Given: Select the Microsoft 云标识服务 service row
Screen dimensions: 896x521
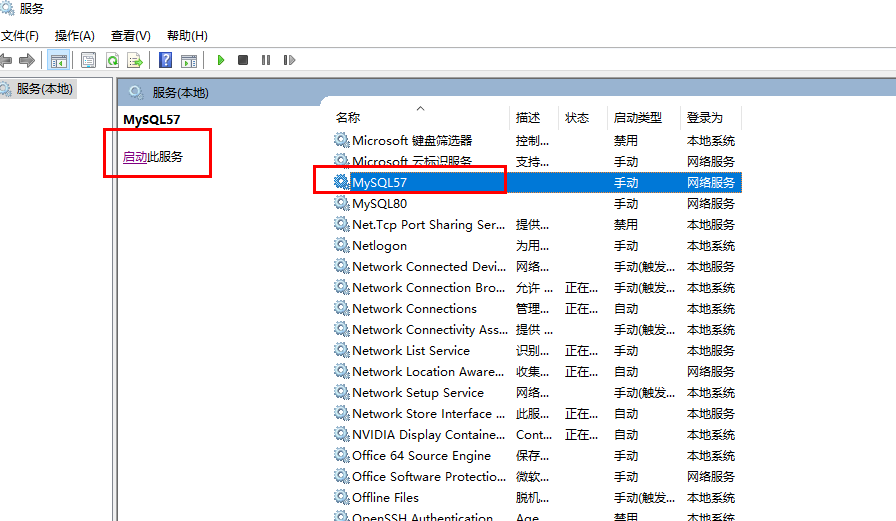Looking at the screenshot, I should tap(537, 162).
